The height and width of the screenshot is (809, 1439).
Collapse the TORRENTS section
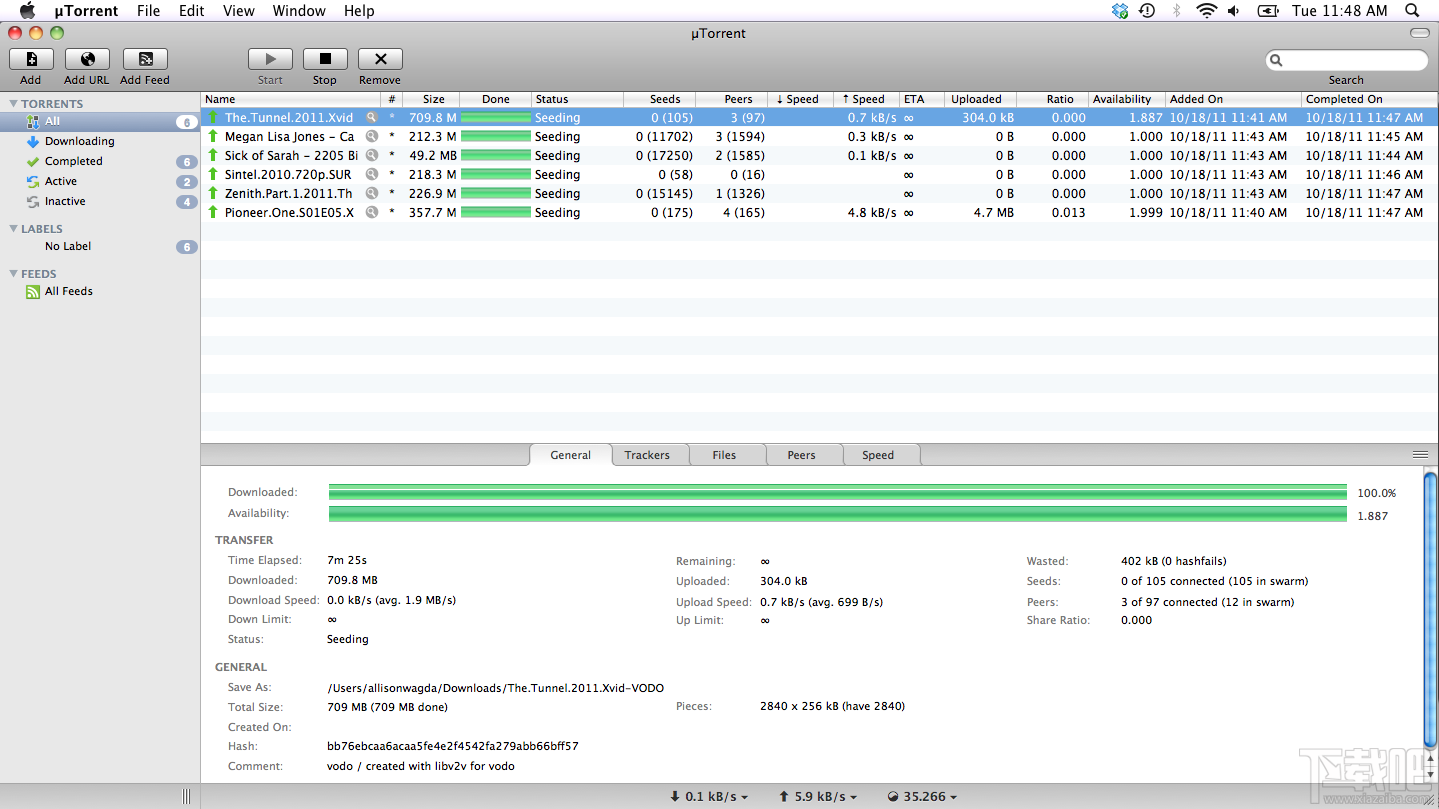click(x=11, y=103)
